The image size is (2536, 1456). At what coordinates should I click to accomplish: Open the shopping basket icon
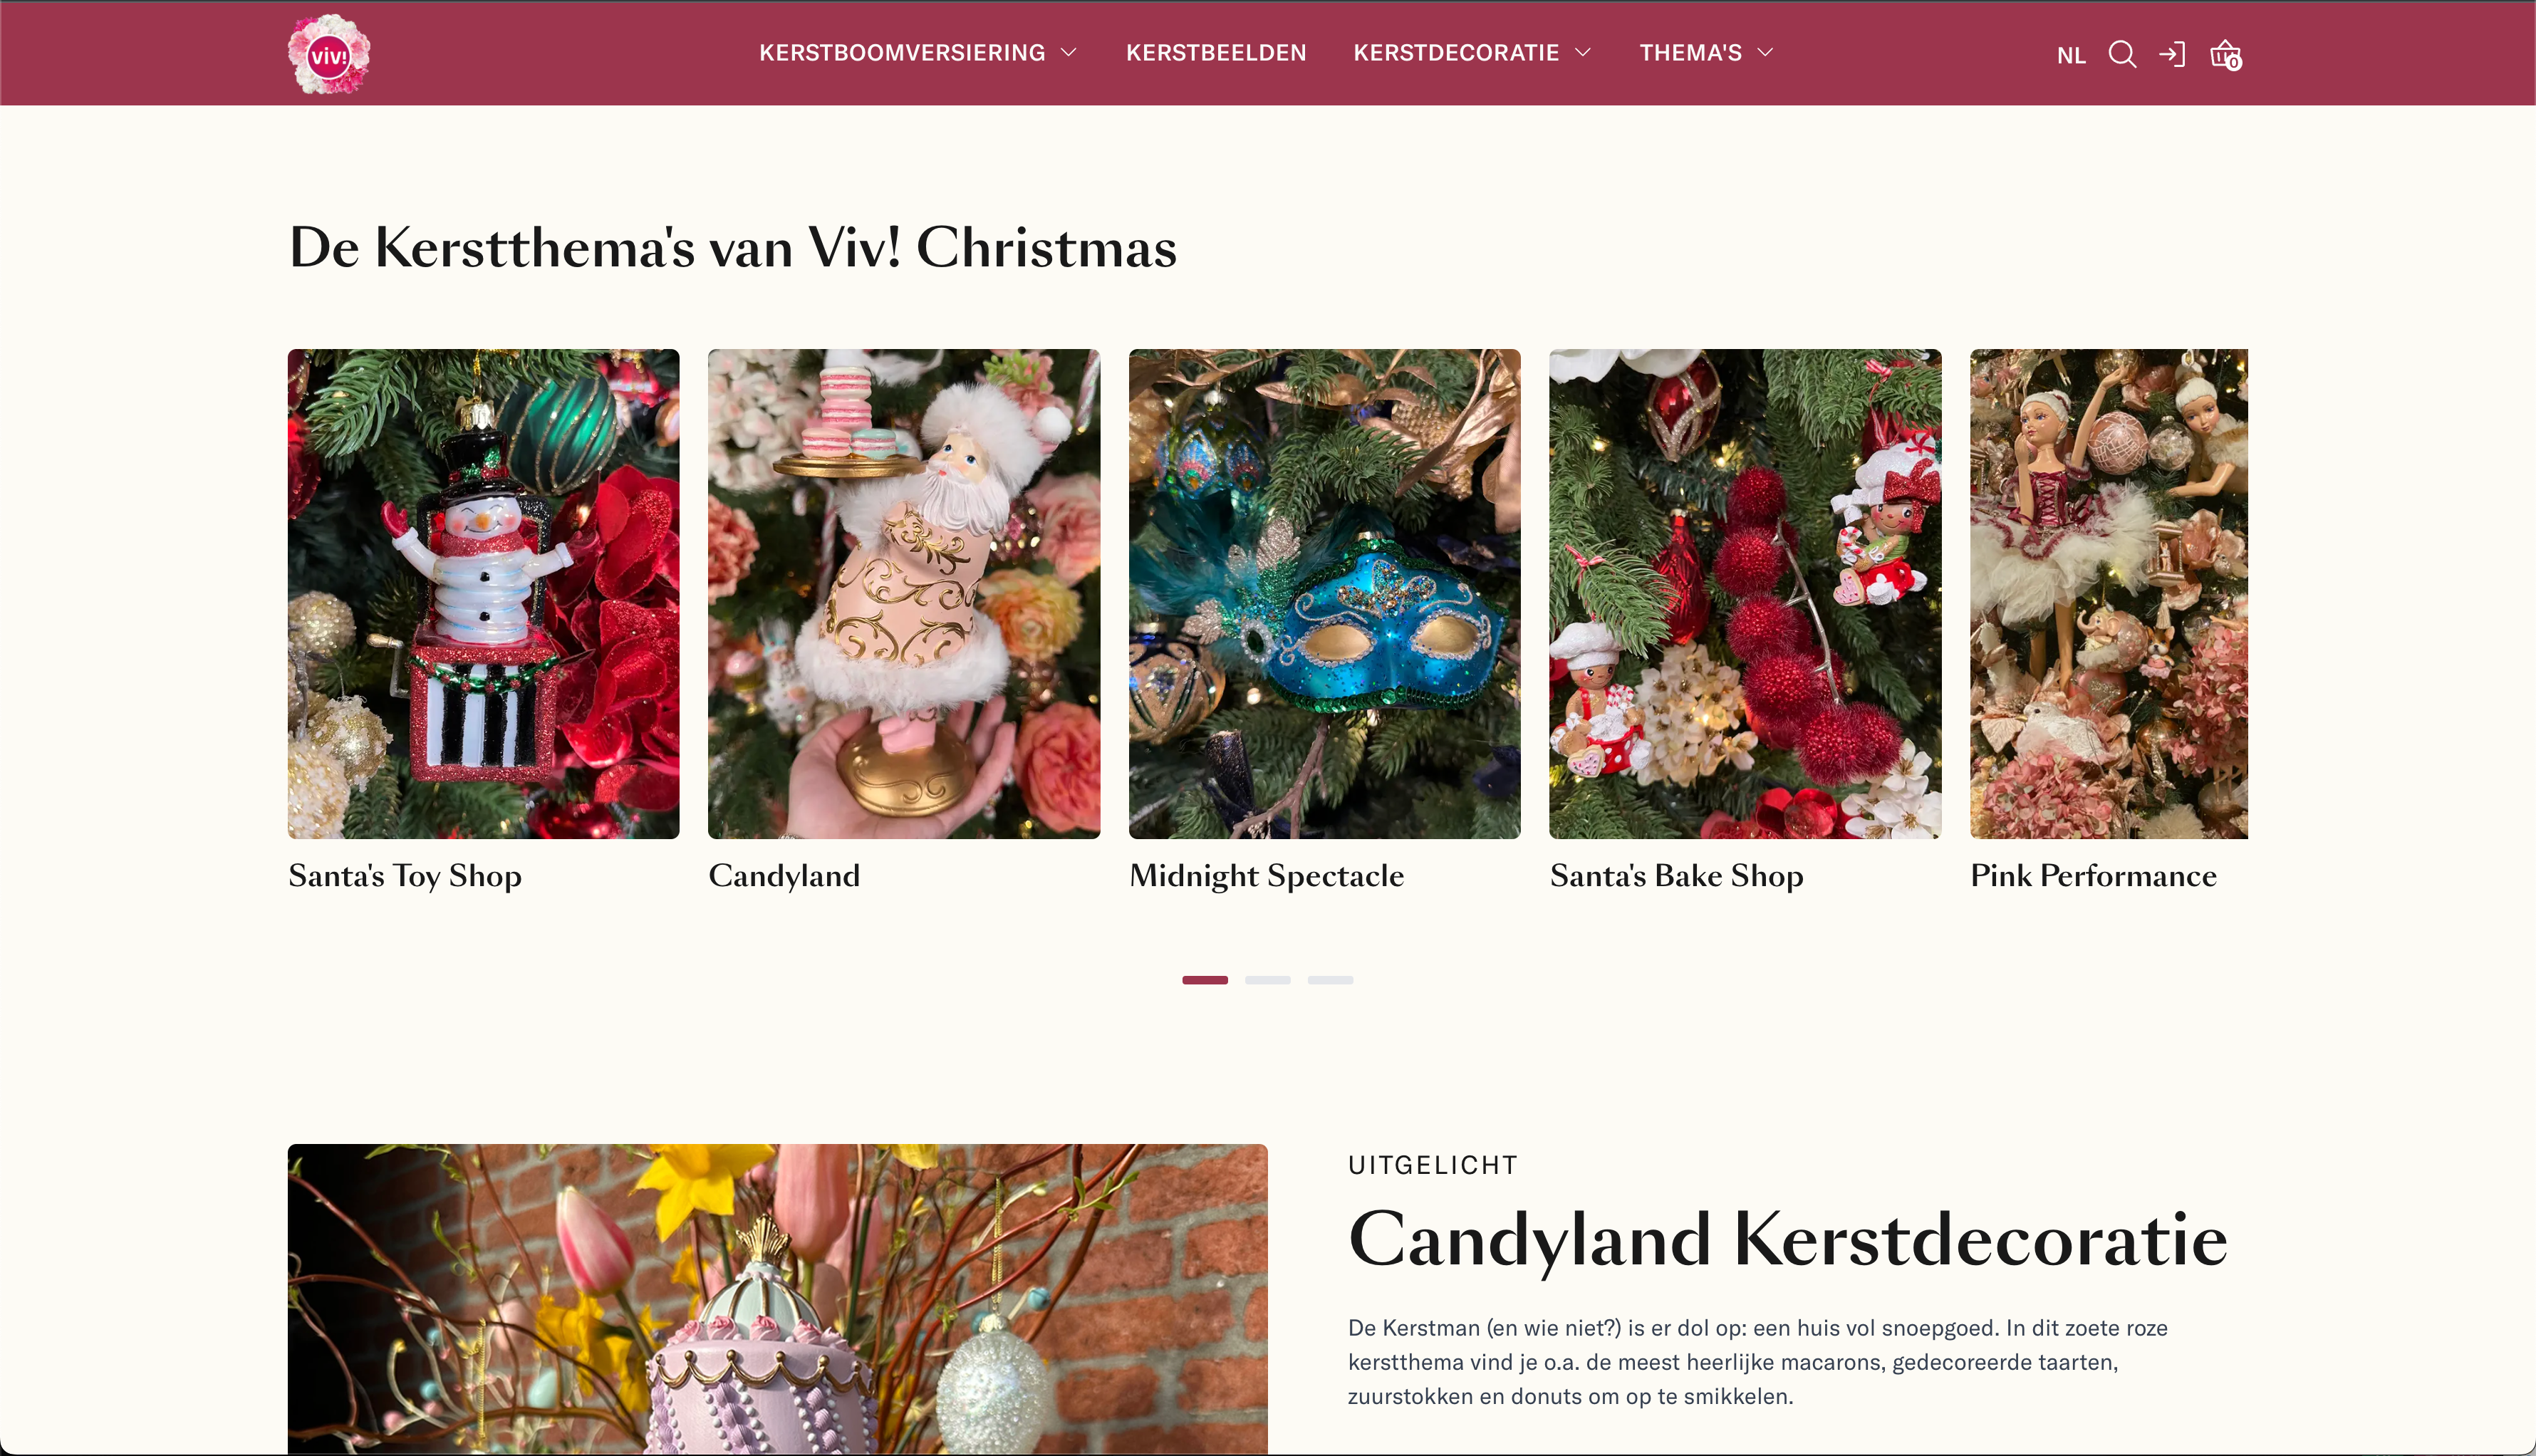pyautogui.click(x=2226, y=55)
